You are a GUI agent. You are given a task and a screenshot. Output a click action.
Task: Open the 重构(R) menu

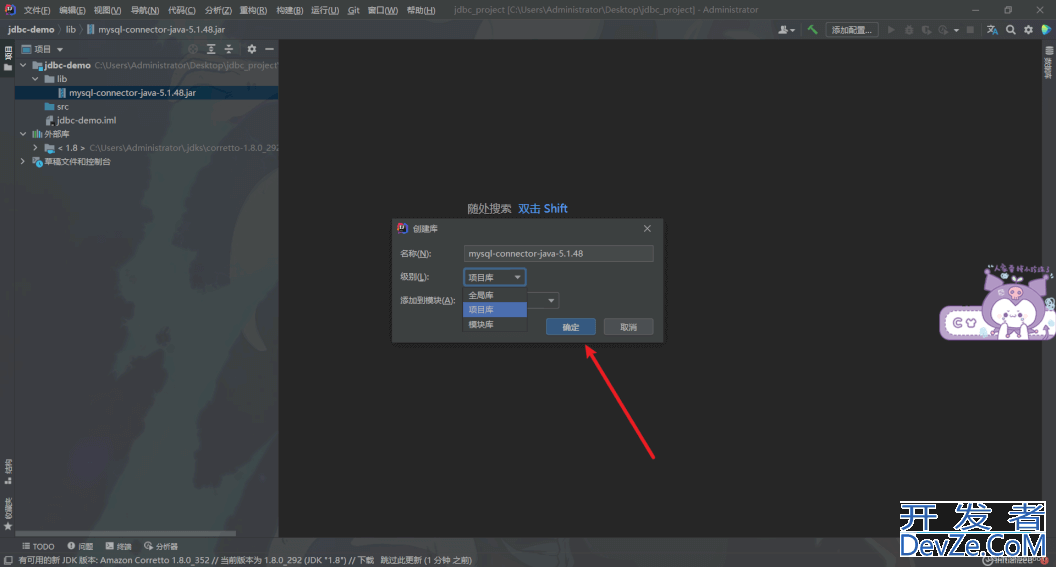253,10
